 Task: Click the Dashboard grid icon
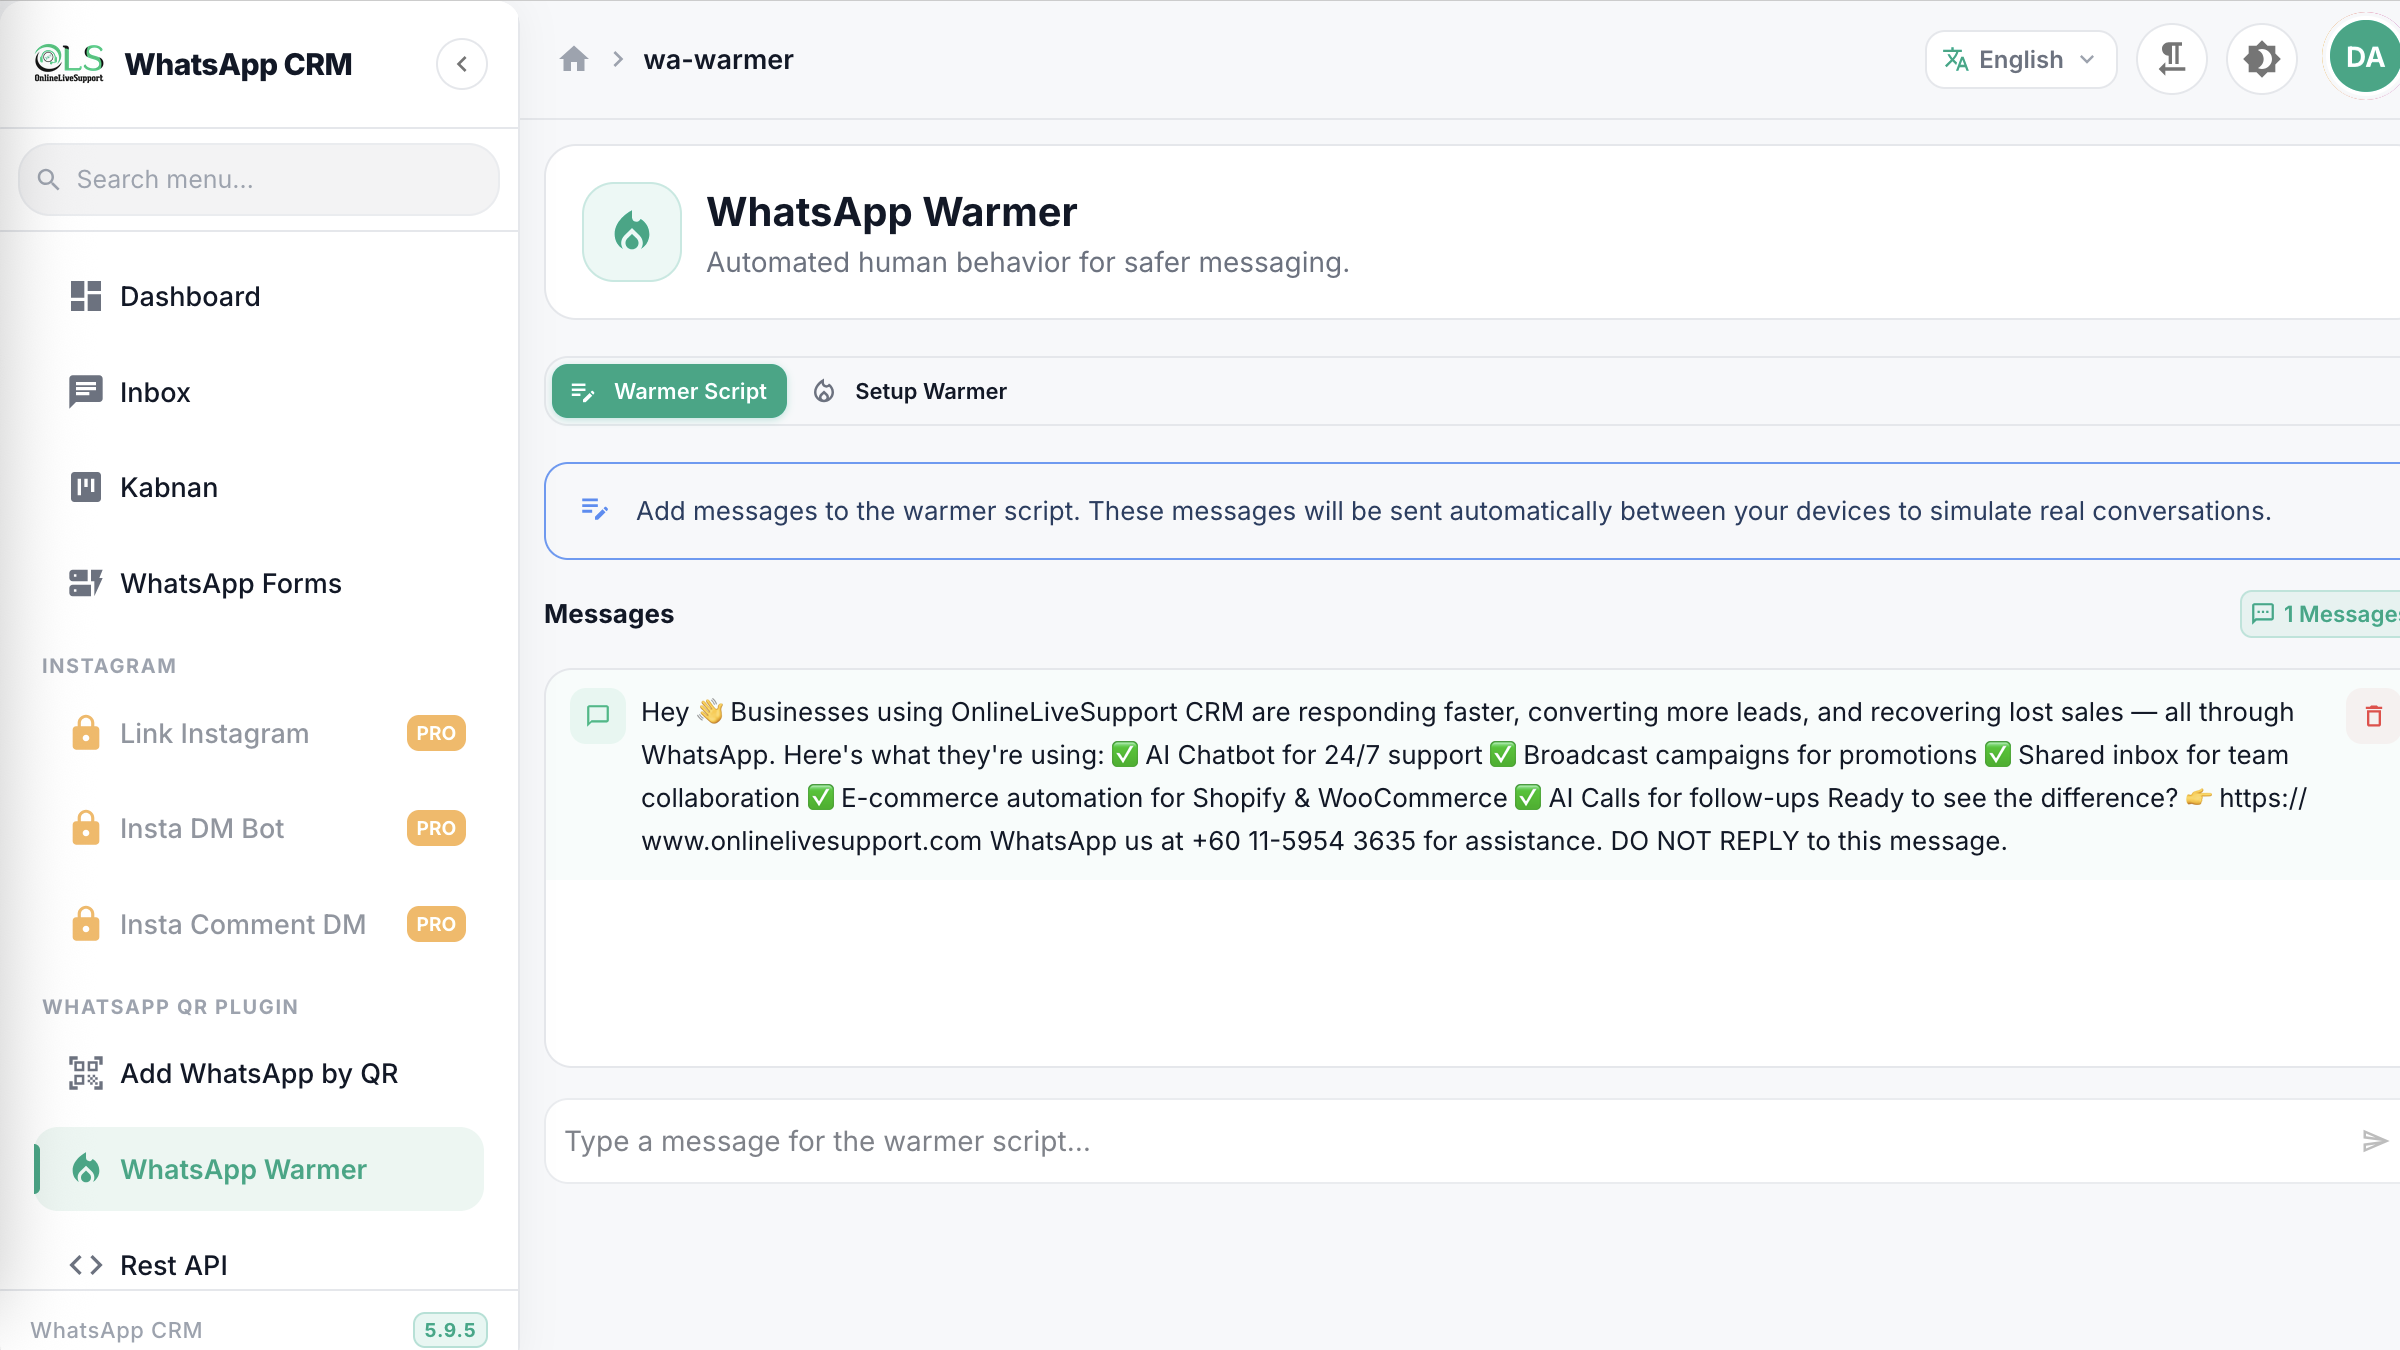pyautogui.click(x=86, y=296)
